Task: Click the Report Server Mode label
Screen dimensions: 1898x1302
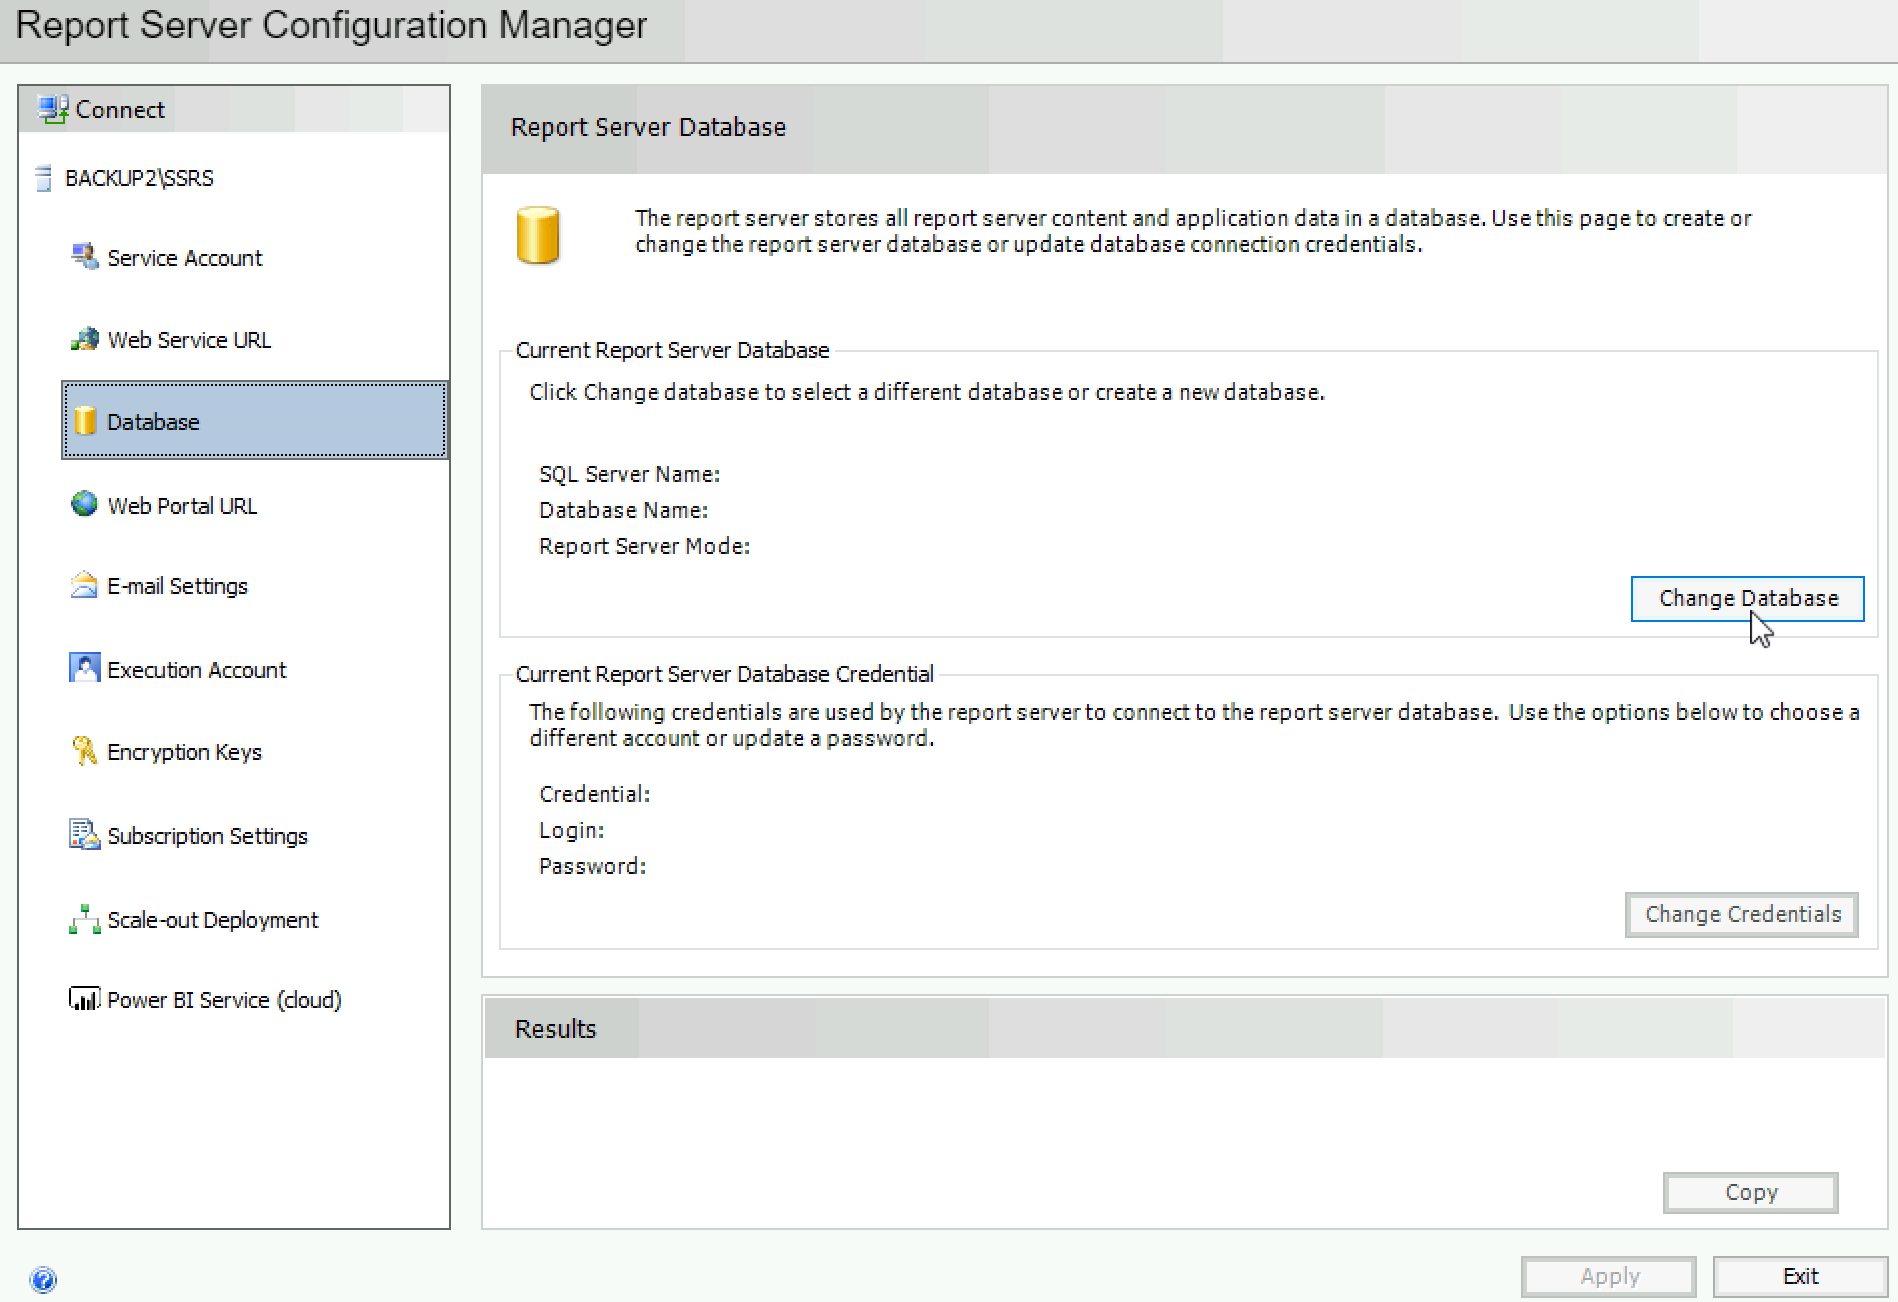Action: 645,546
